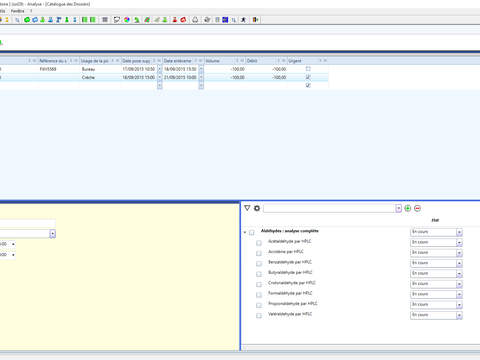This screenshot has width=480, height=360.
Task: Toggle the Urgent checkbox for the Bureau row
Action: click(x=308, y=69)
